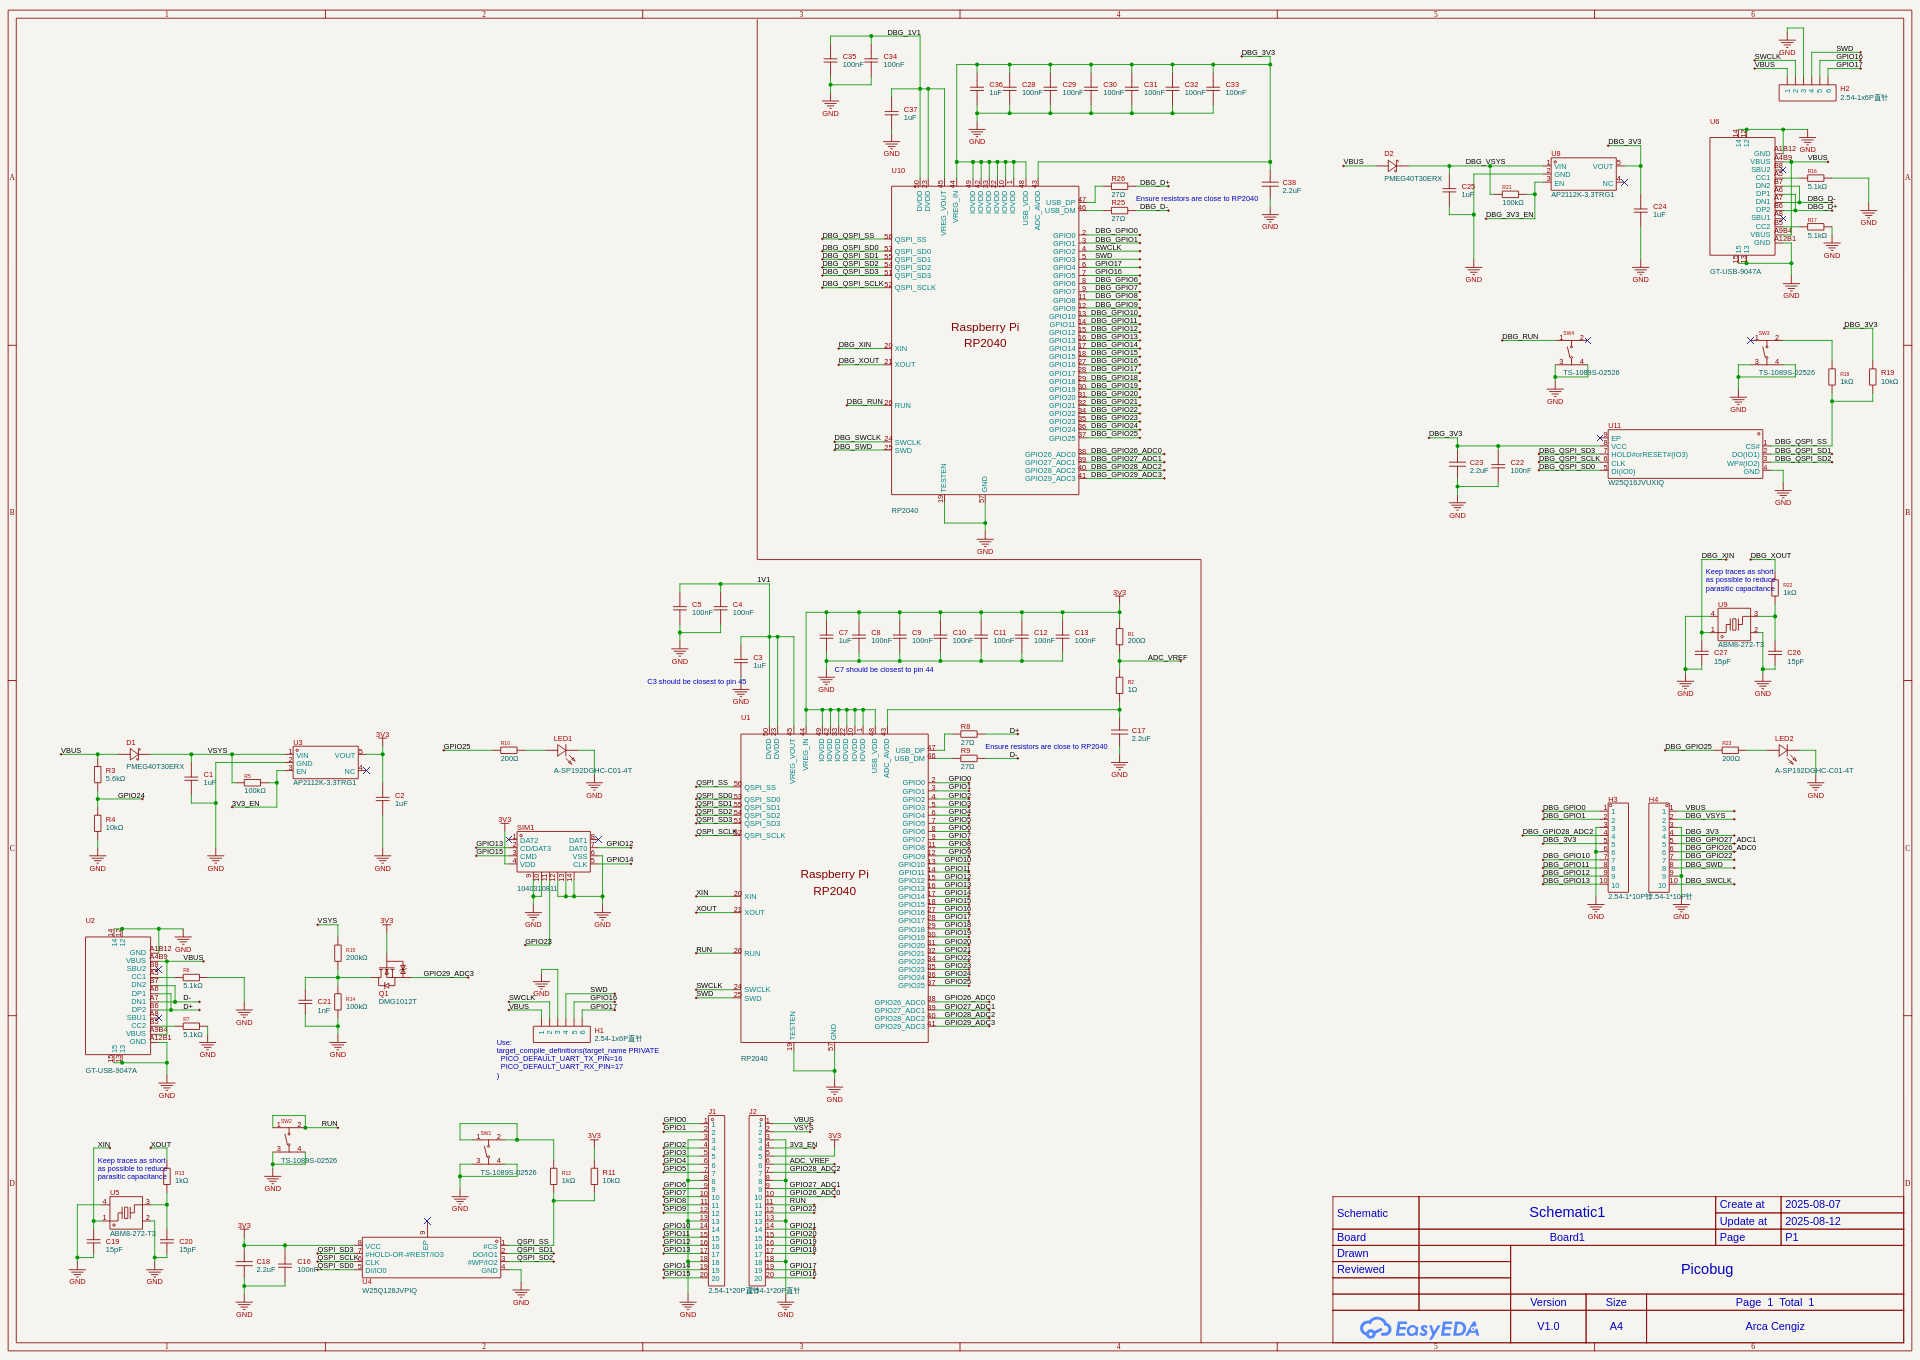Screen dimensions: 1920x1360
Task: Click the "C3 should be closest to pin 45" note
Action: [696, 682]
